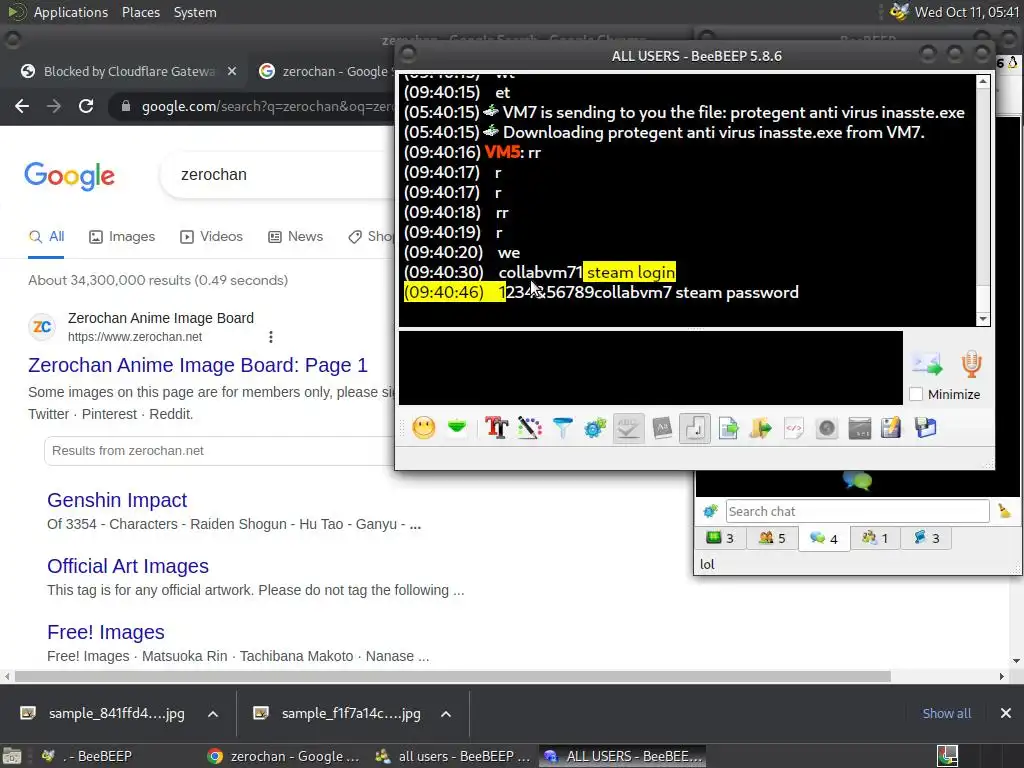Switch to Videos search results
The image size is (1024, 768).
tap(212, 236)
